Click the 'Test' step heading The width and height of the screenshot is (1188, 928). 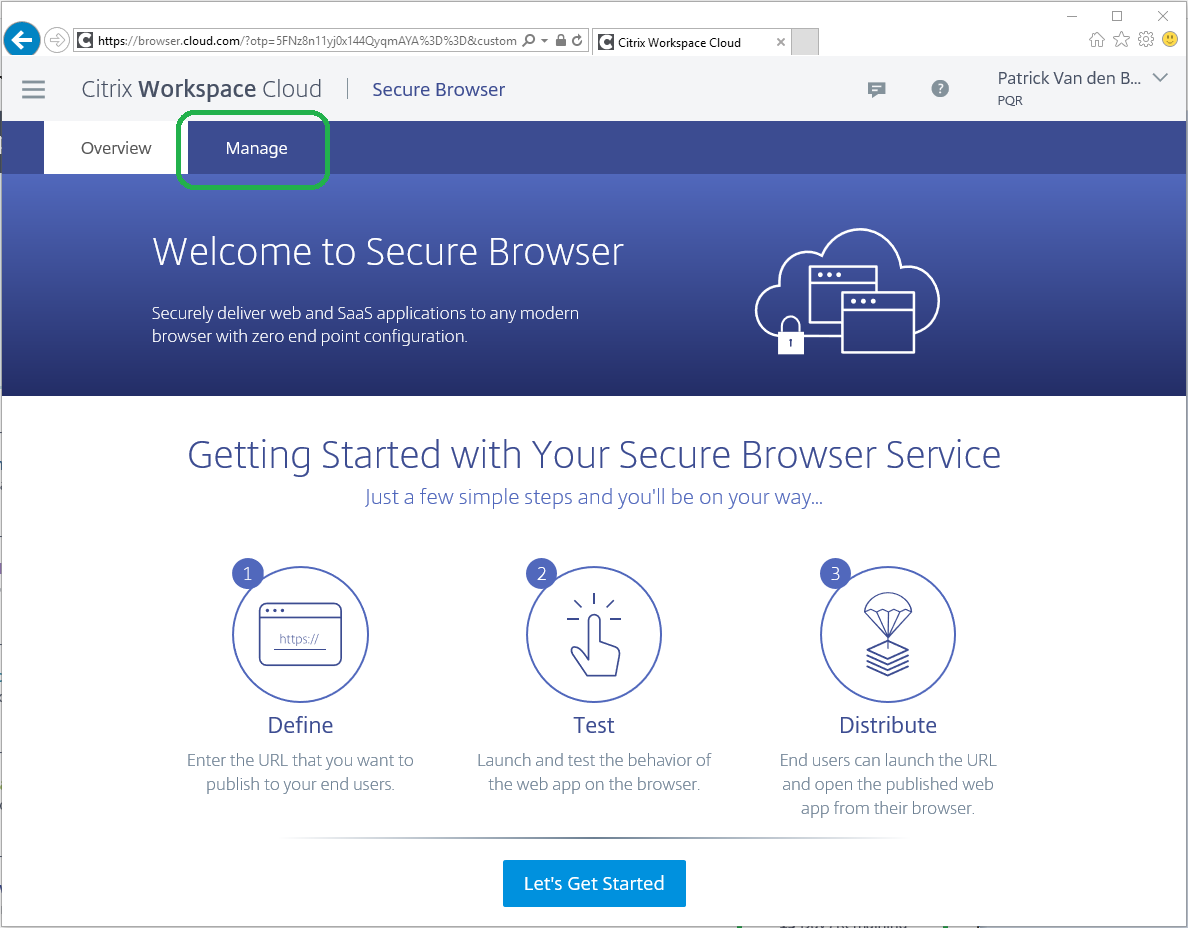point(594,725)
